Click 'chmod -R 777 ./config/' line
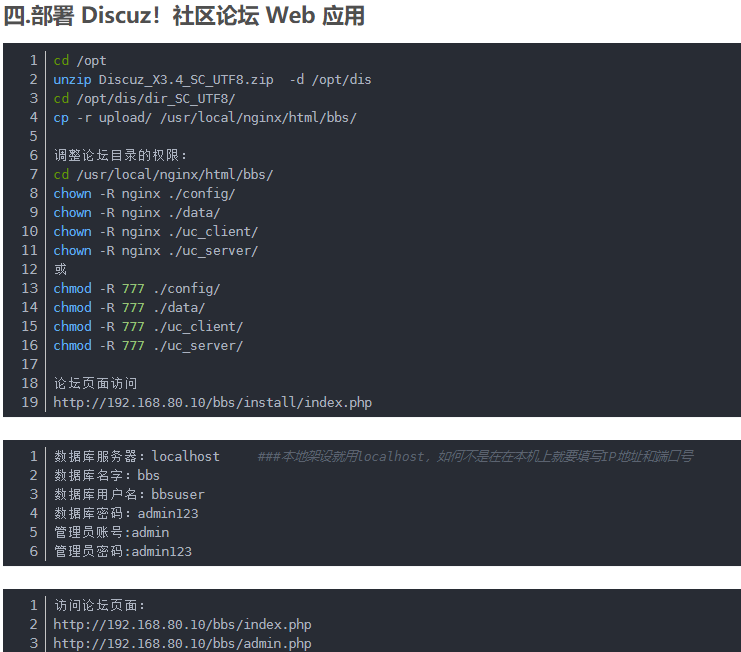Image resolution: width=741 pixels, height=652 pixels. (x=137, y=288)
